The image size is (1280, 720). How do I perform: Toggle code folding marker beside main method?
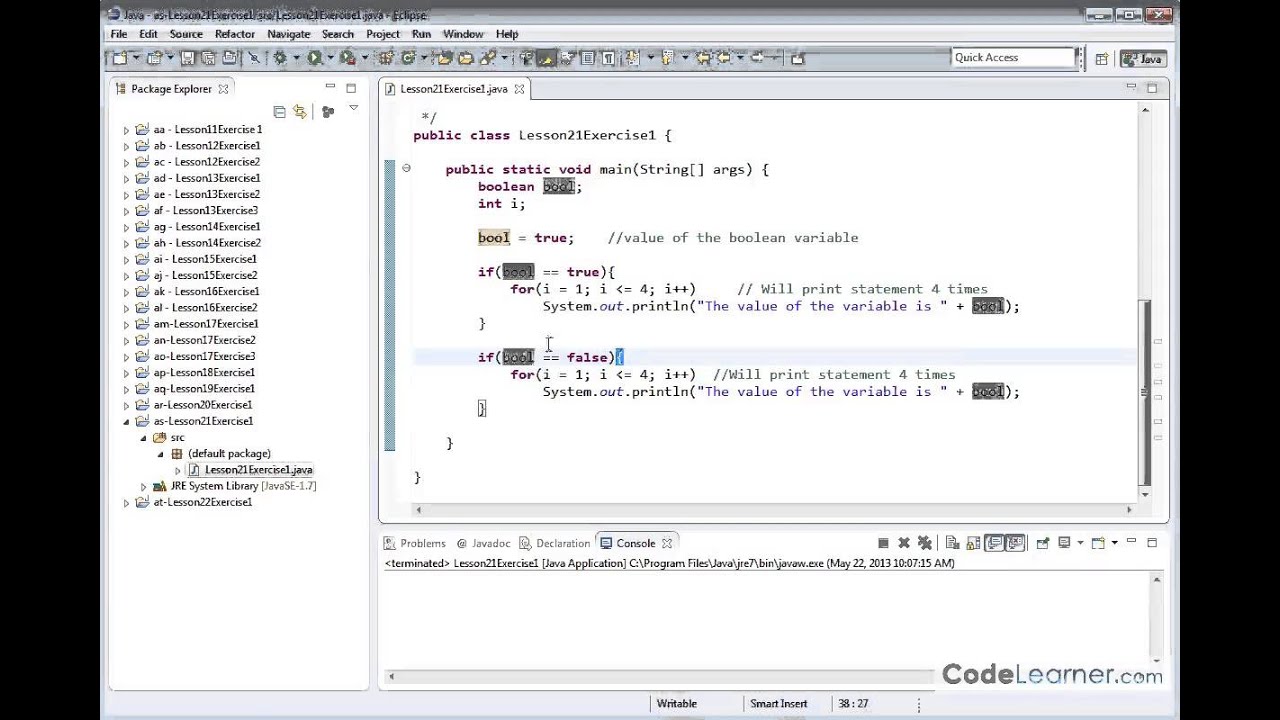(x=406, y=168)
